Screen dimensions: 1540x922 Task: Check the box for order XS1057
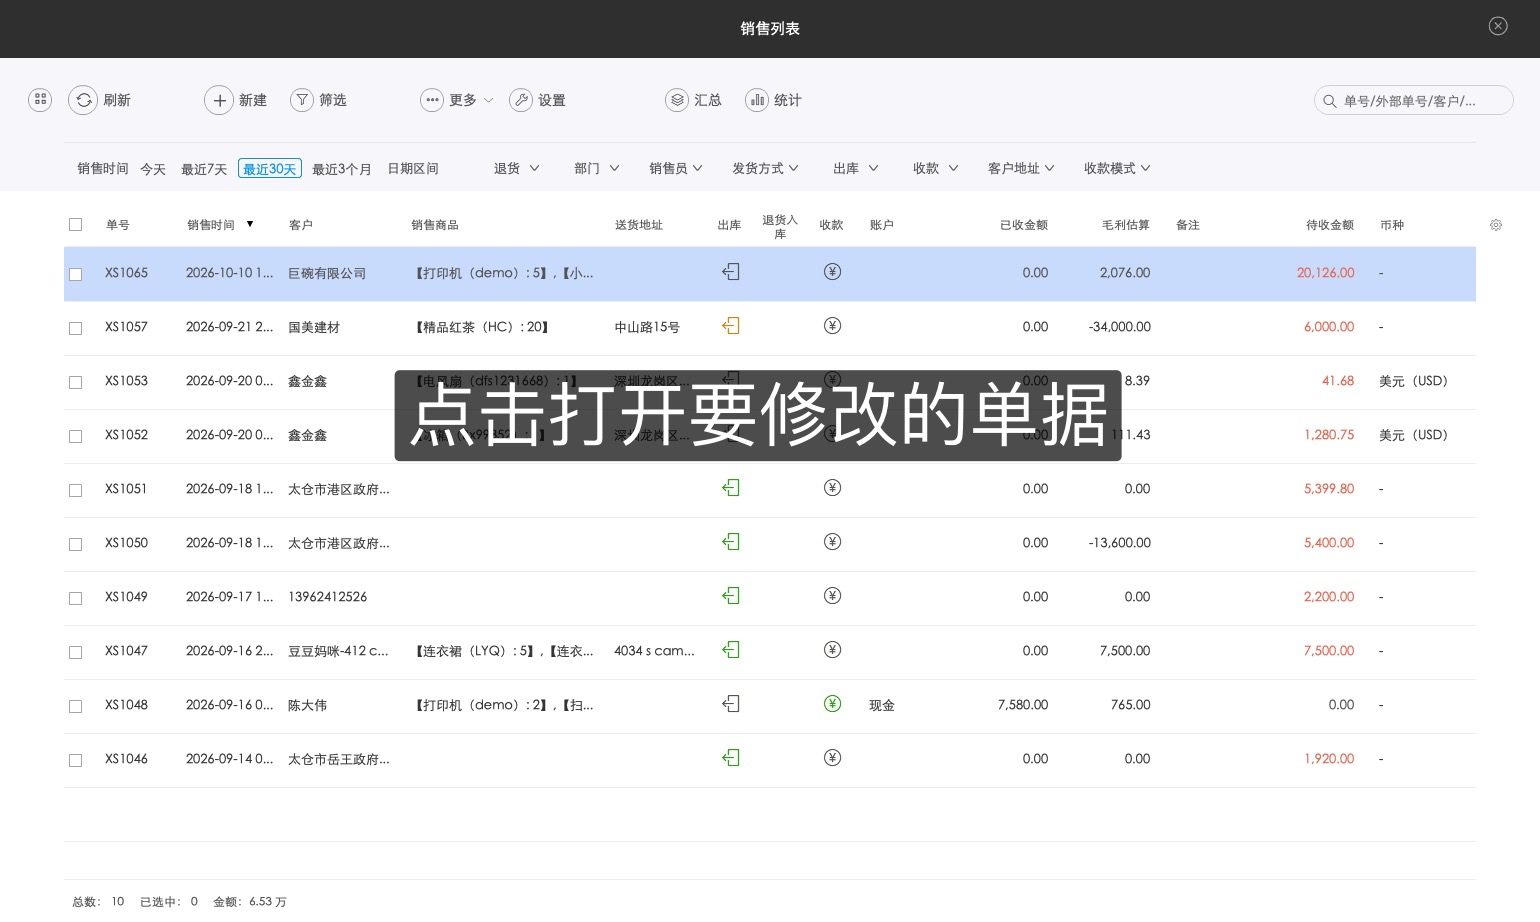(x=75, y=328)
